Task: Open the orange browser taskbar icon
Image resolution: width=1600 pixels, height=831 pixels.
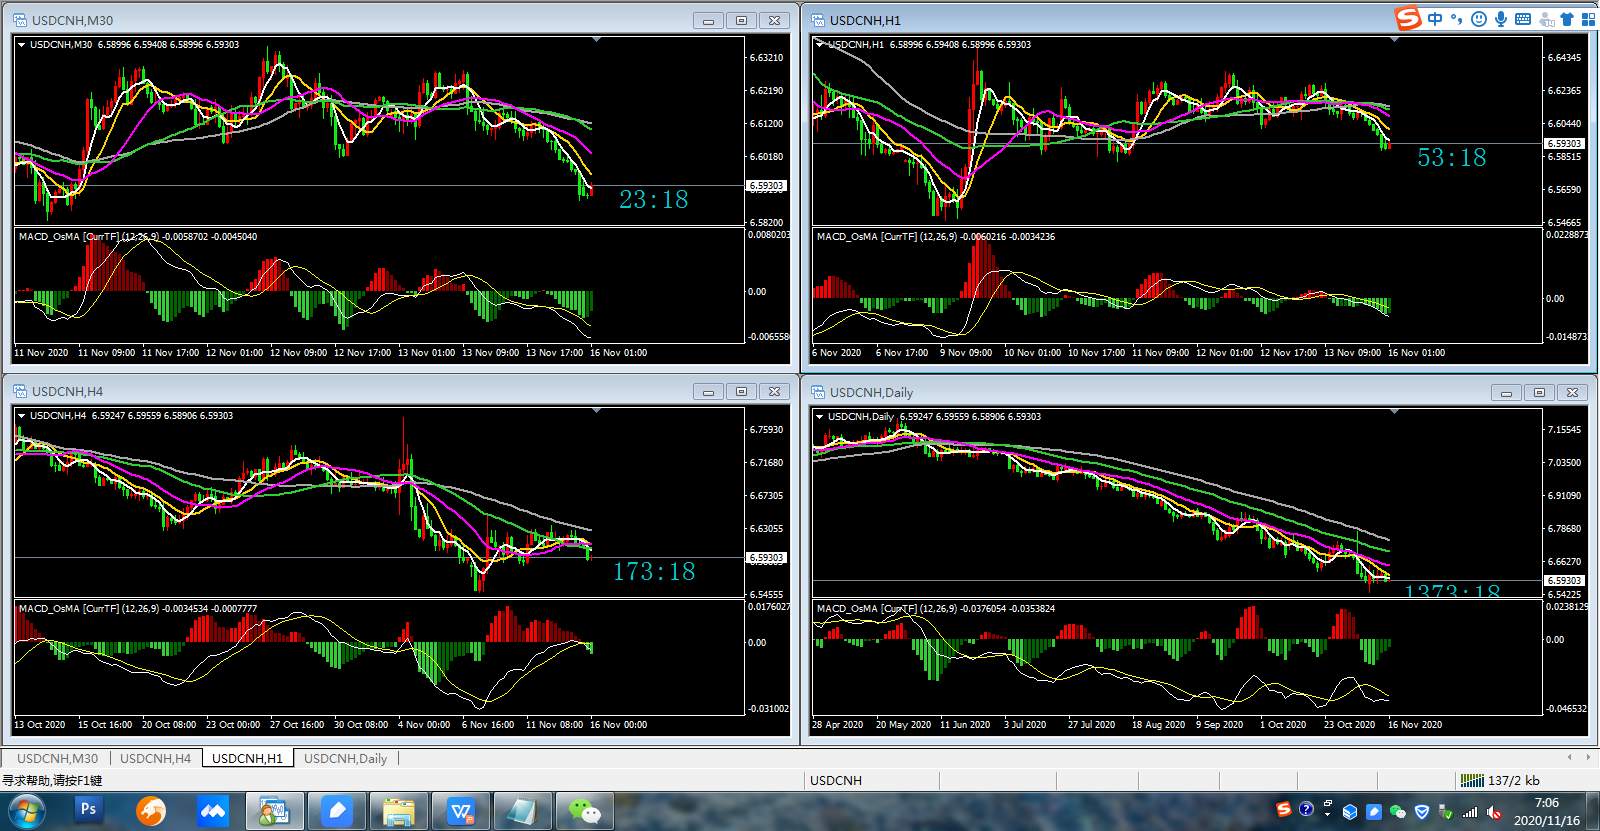Action: coord(151,811)
